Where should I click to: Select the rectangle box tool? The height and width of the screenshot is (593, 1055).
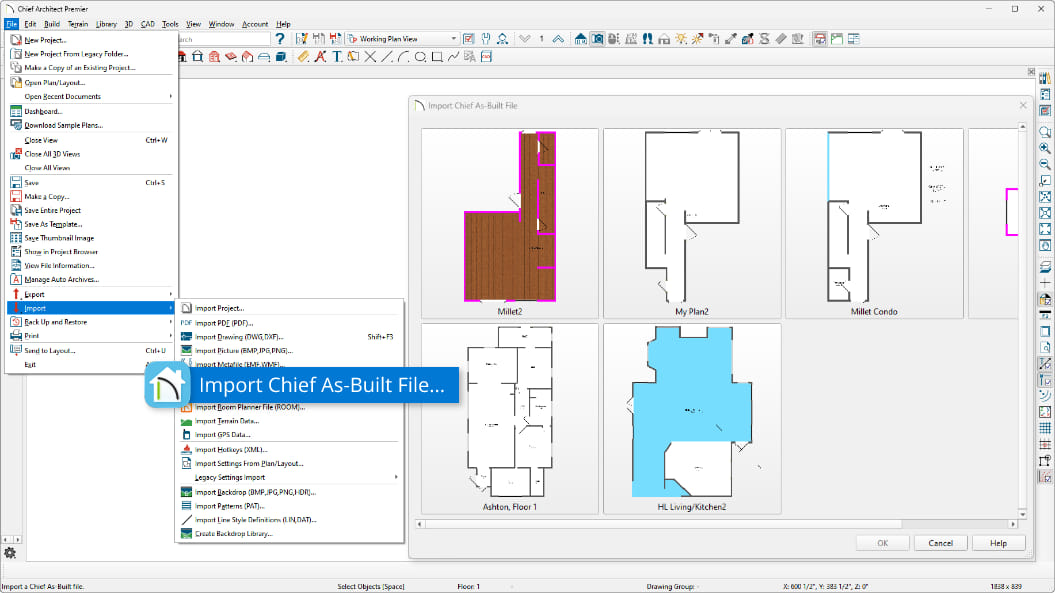click(437, 57)
